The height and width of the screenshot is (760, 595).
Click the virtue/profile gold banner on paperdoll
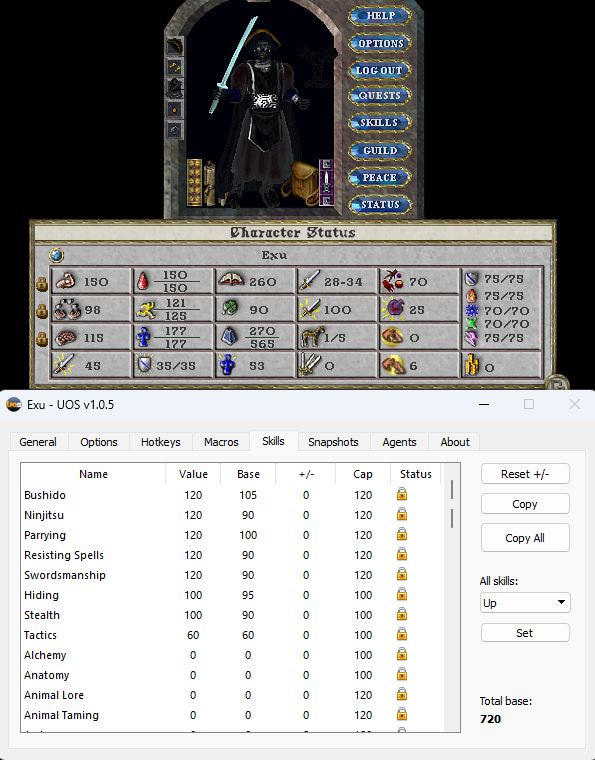194,182
